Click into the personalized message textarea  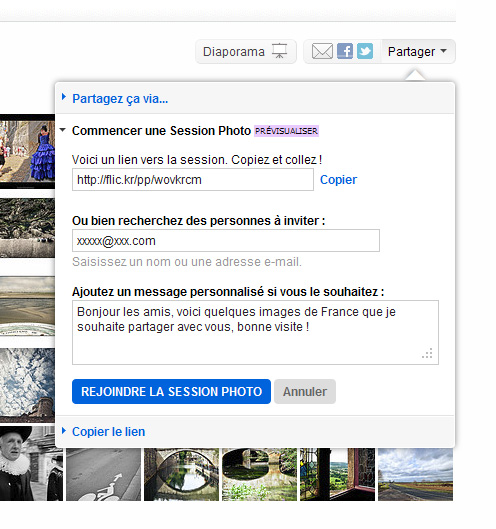click(255, 332)
